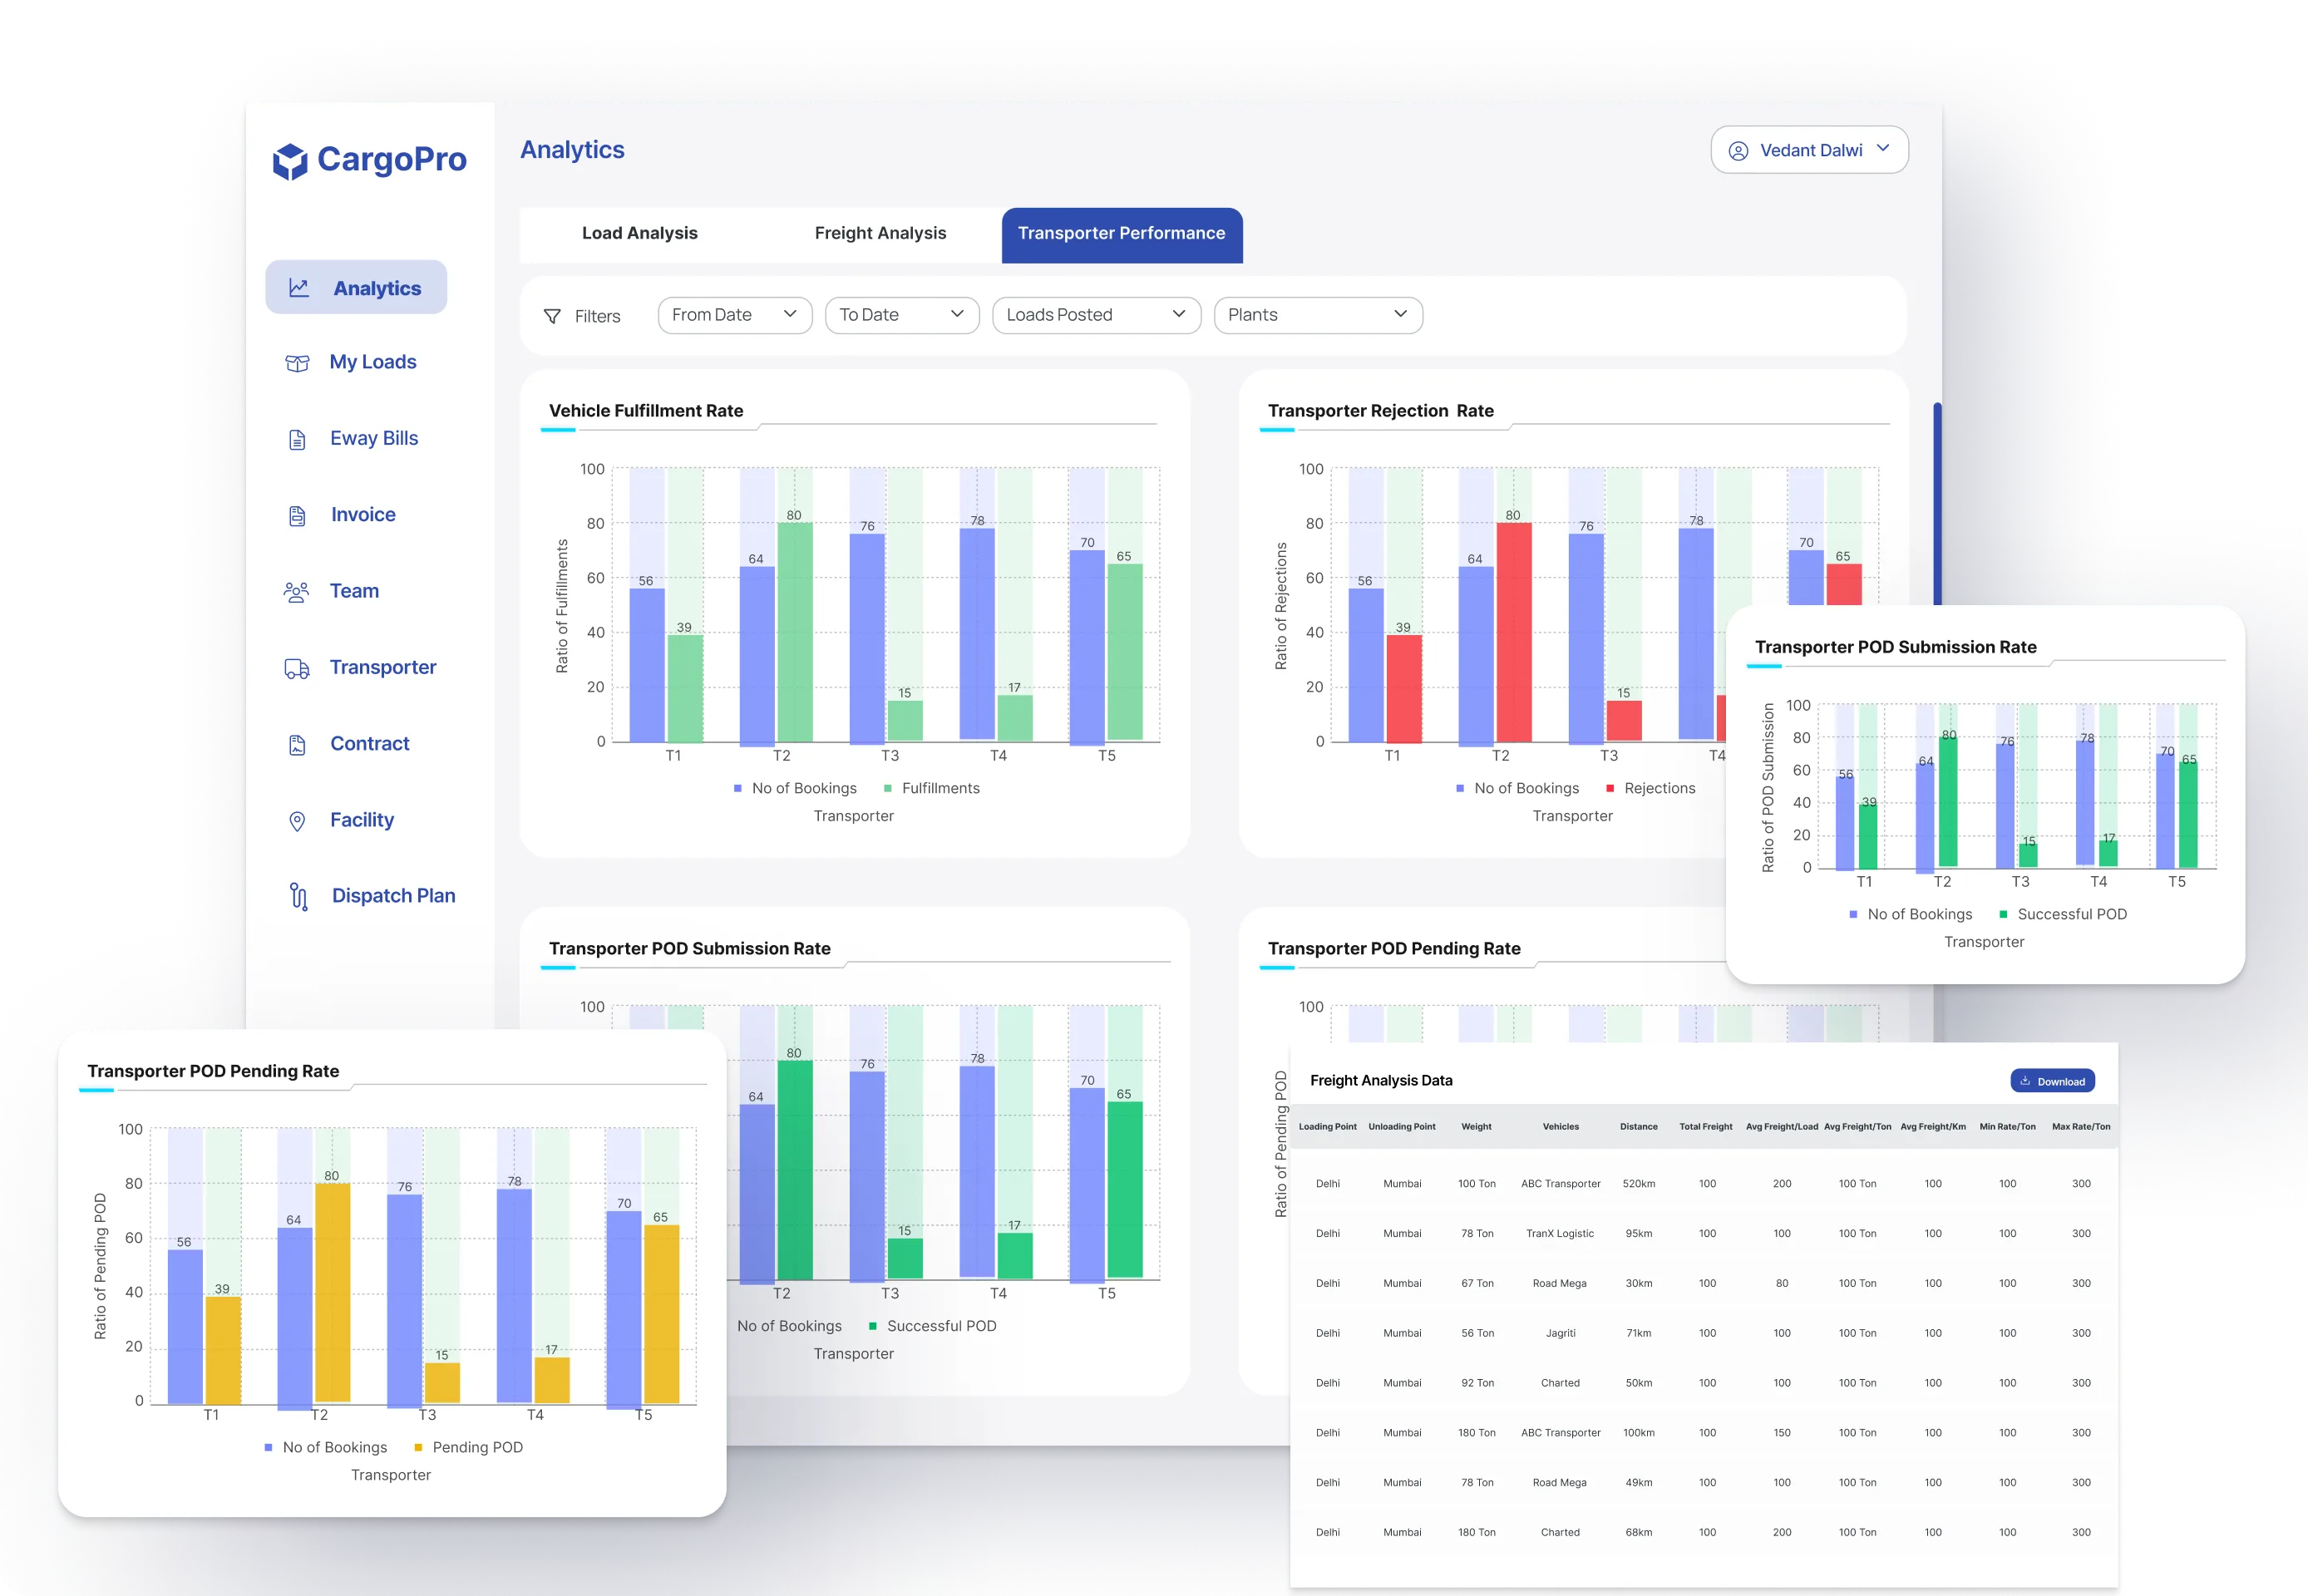Click the vertical scrollbar of analytics panel

[x=1937, y=503]
